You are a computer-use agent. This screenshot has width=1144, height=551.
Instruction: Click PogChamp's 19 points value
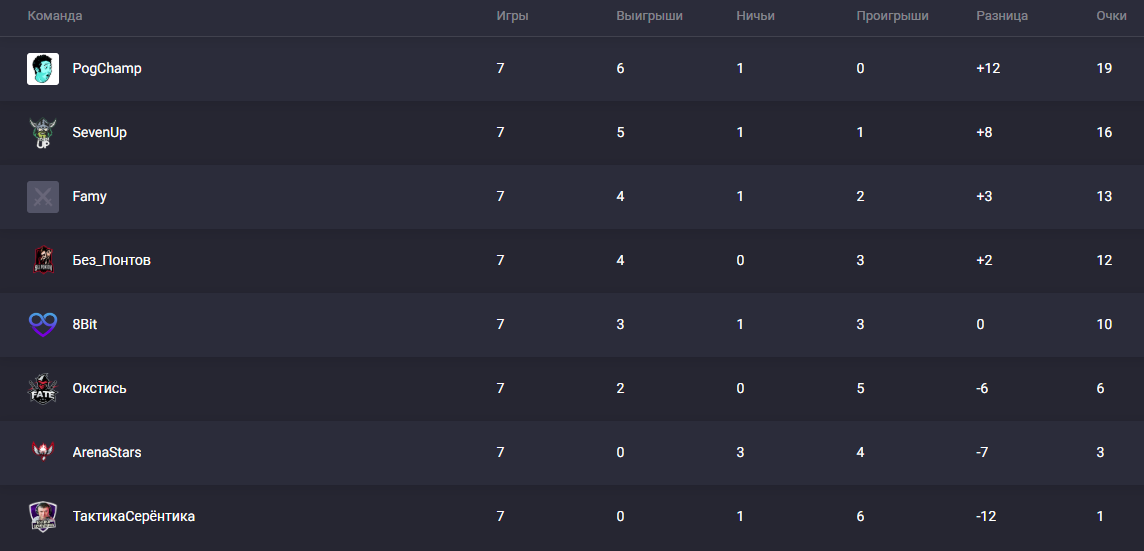[x=1104, y=69]
